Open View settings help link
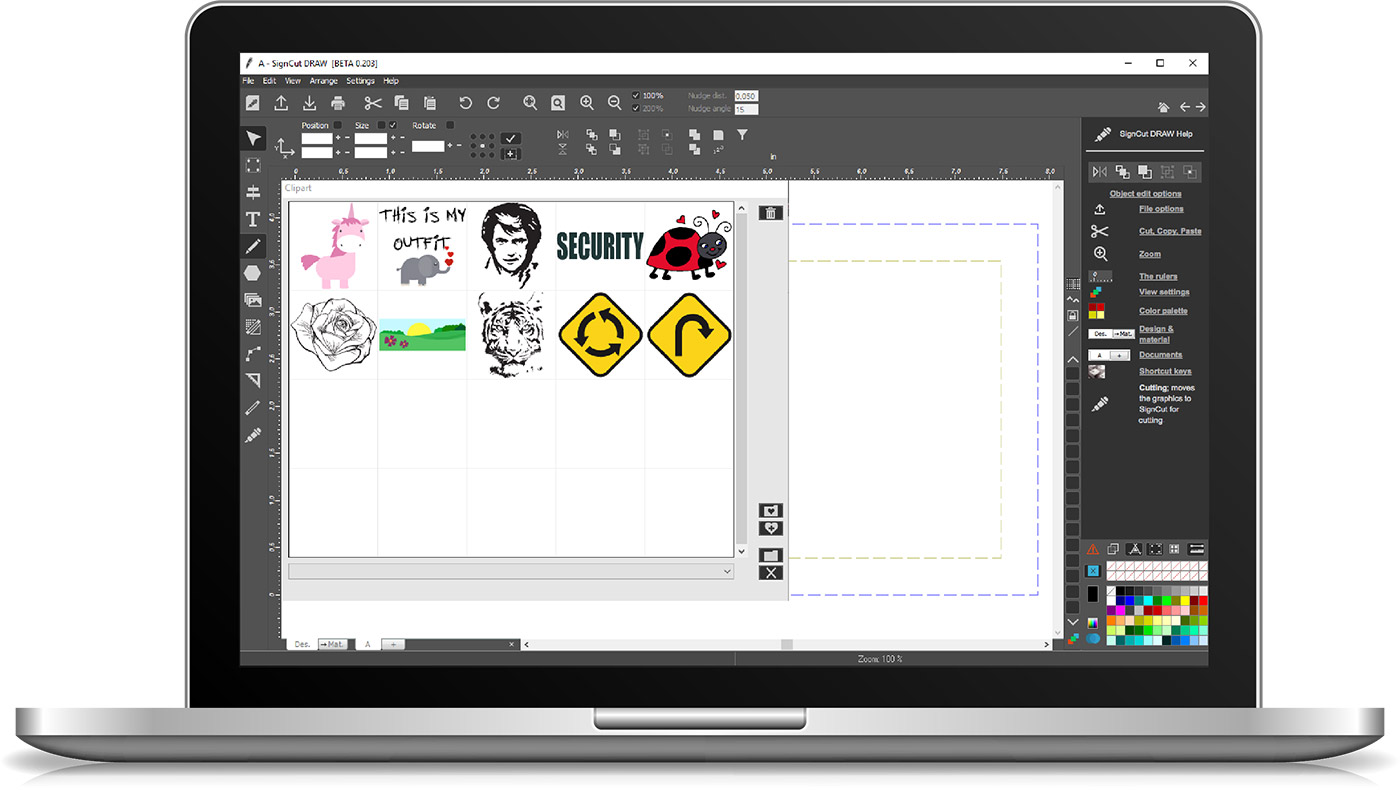The image size is (1400, 790). 1164,292
